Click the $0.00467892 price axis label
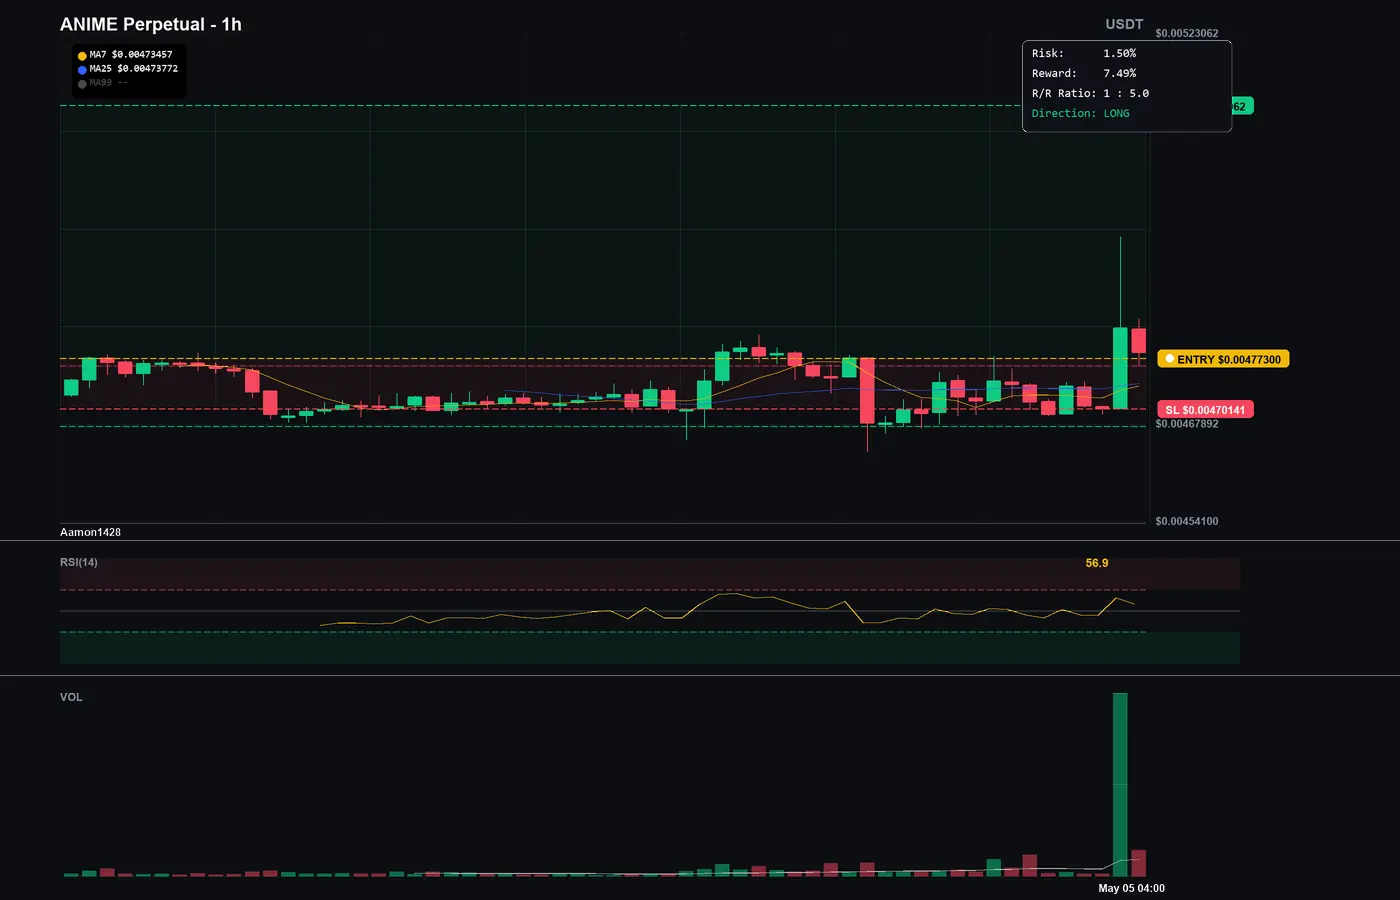This screenshot has width=1400, height=900. 1187,424
